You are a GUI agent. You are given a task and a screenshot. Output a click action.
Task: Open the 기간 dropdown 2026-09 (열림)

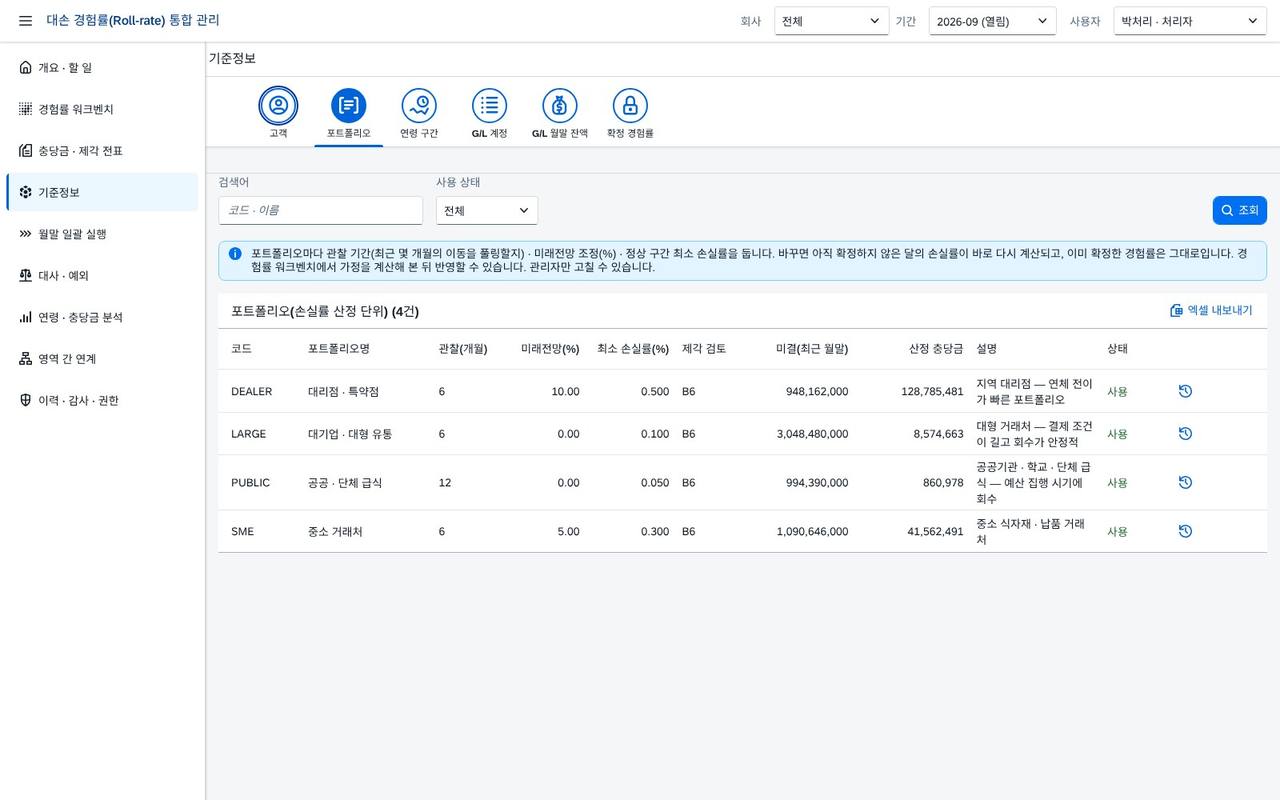(x=992, y=21)
